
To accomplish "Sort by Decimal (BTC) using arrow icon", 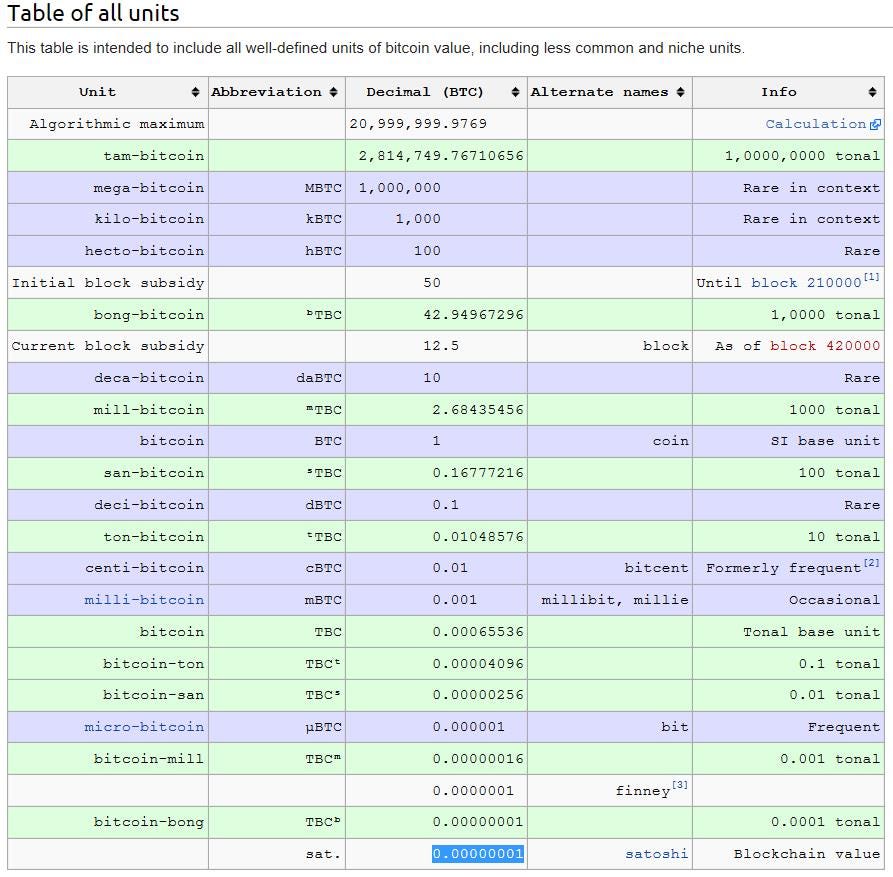I will click(516, 92).
